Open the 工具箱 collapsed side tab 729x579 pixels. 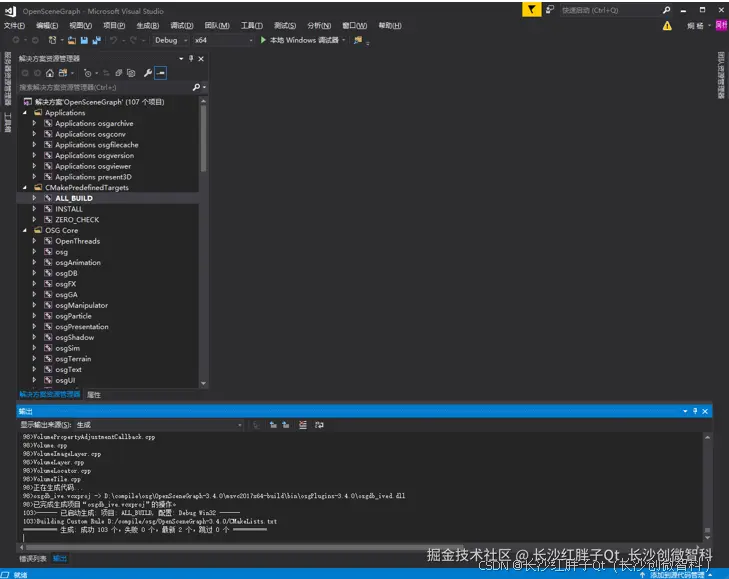(7, 122)
